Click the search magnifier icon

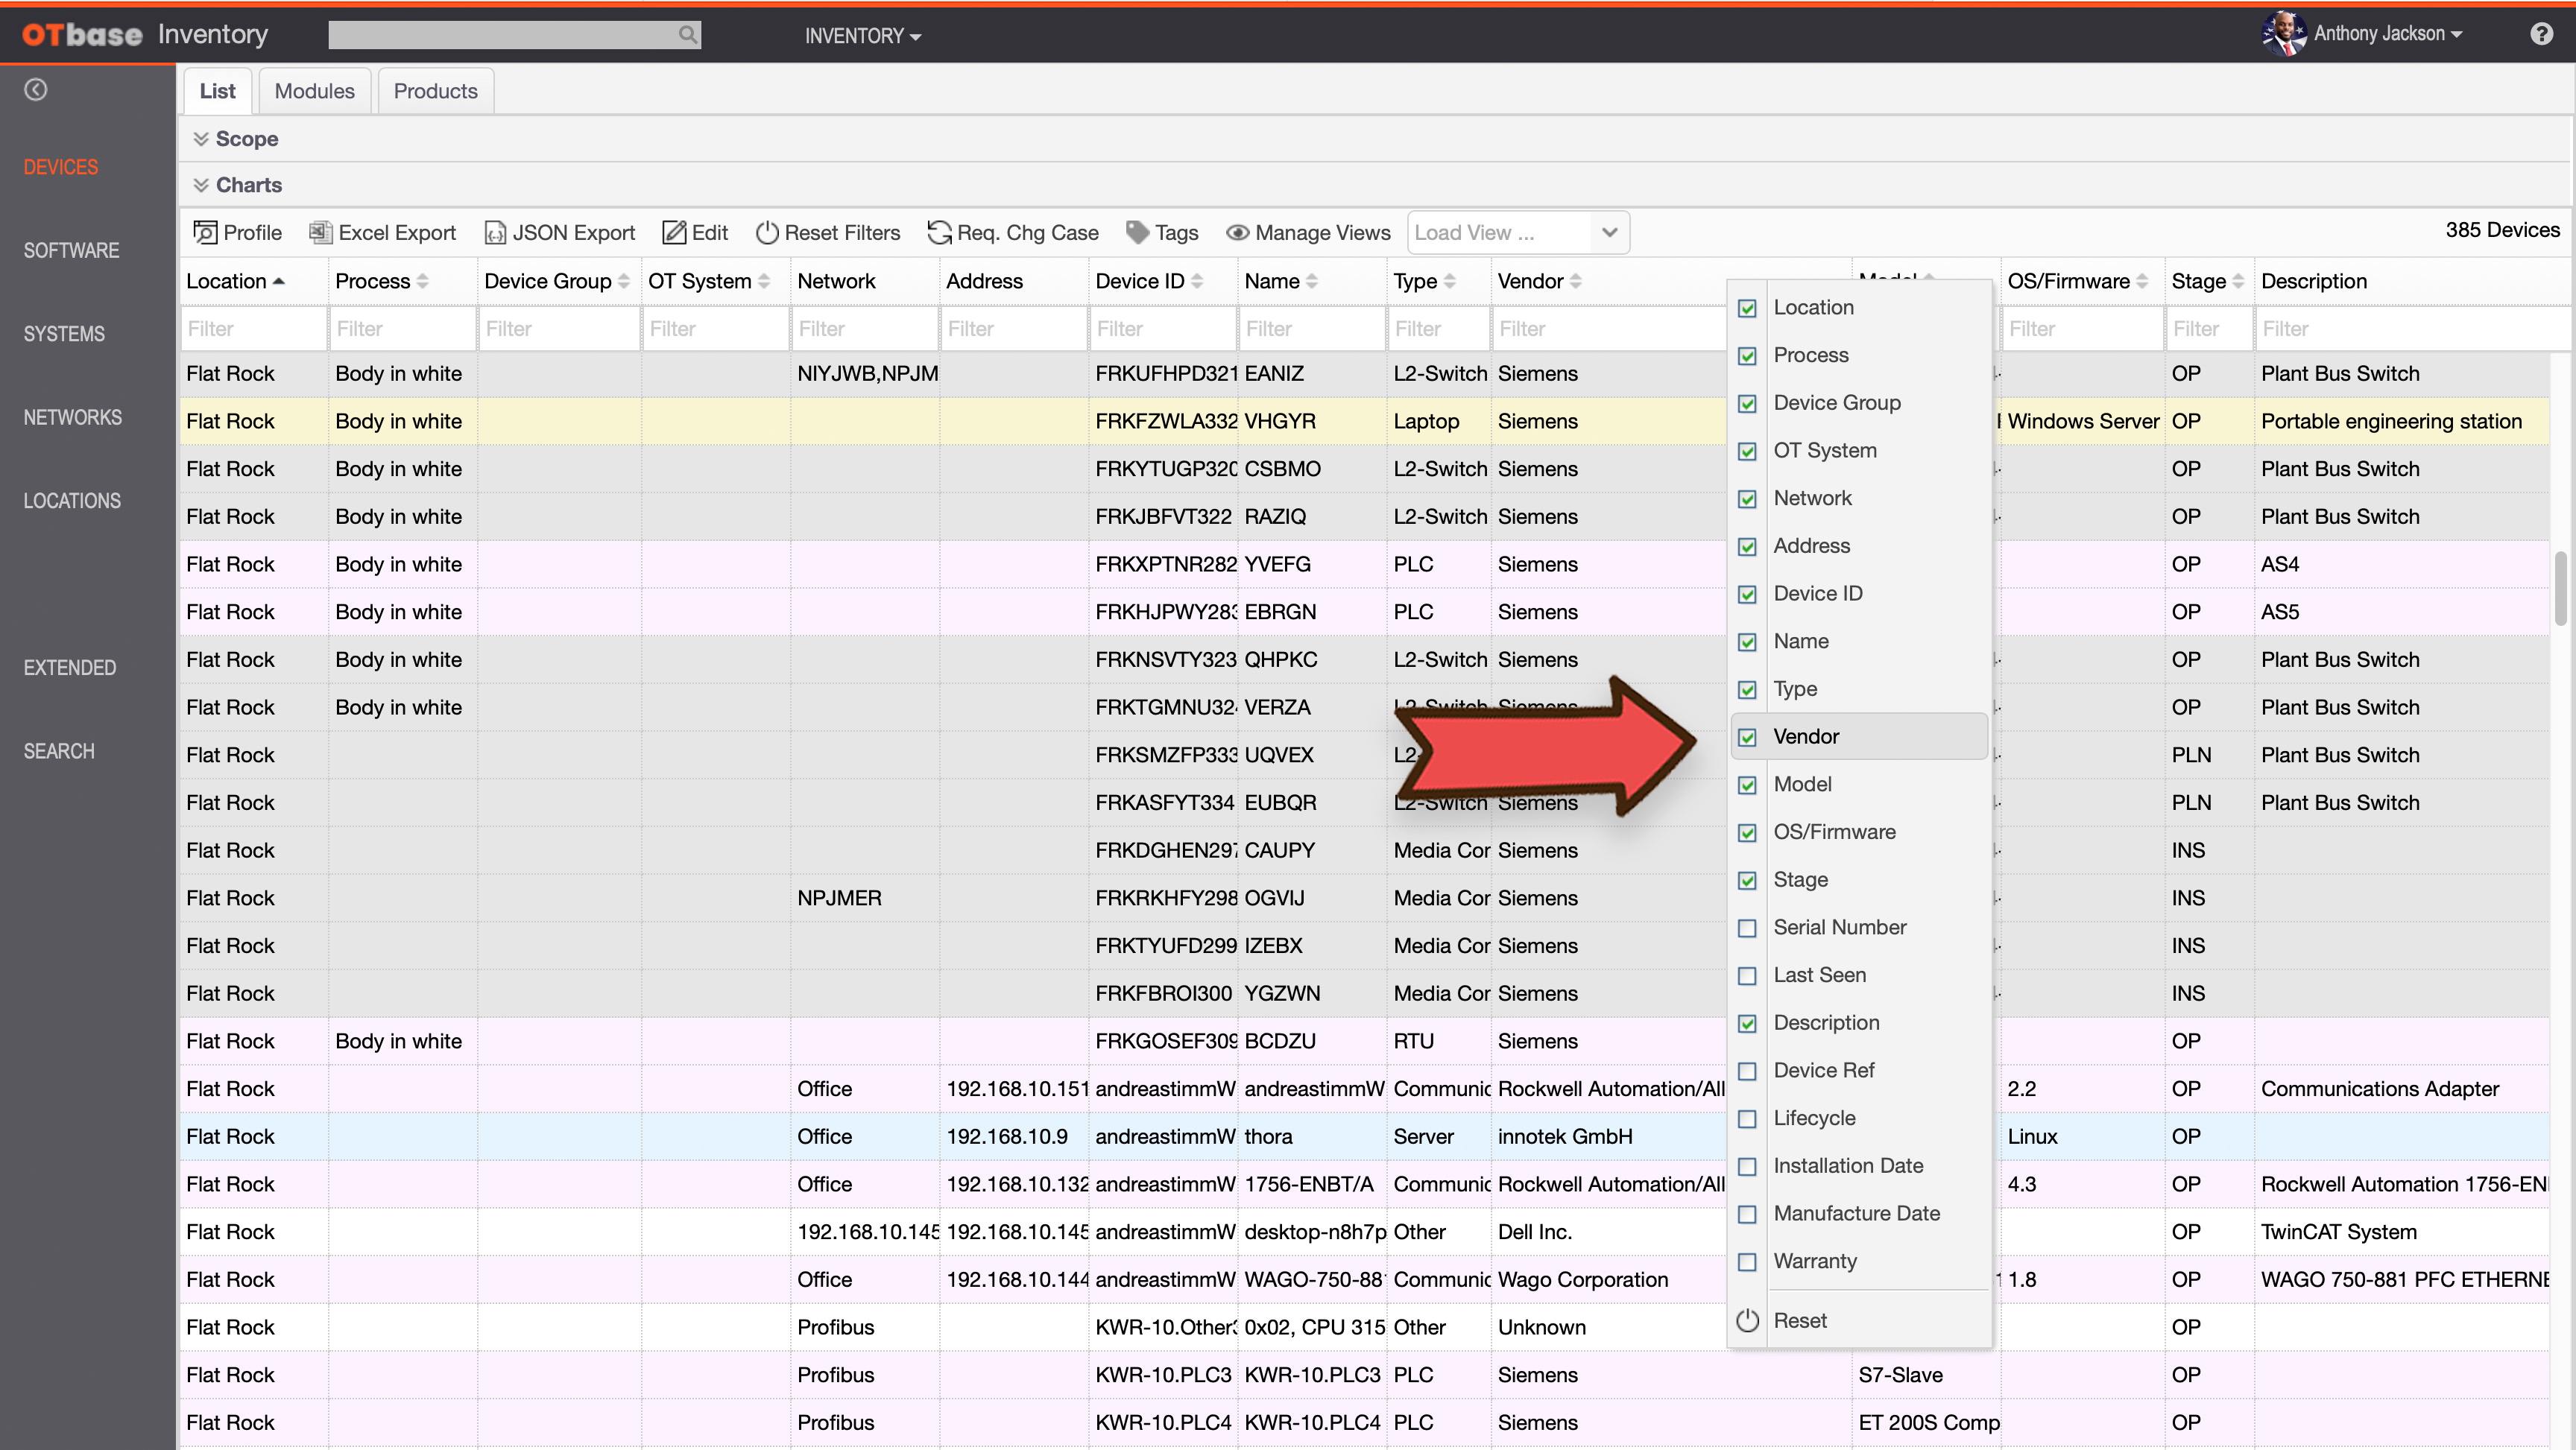coord(687,35)
